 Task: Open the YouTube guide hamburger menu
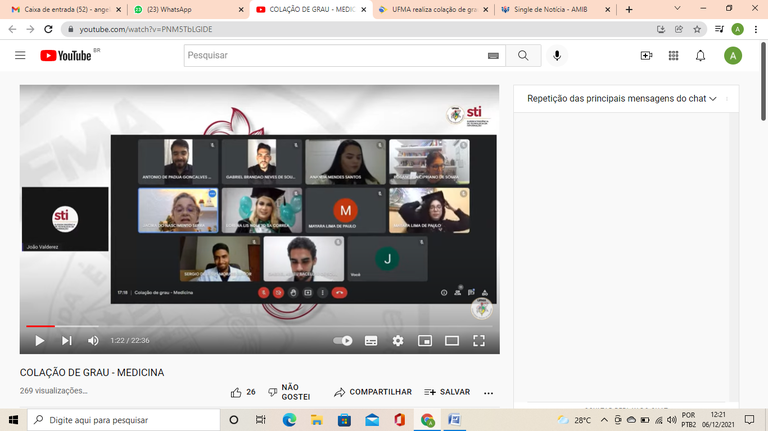20,56
